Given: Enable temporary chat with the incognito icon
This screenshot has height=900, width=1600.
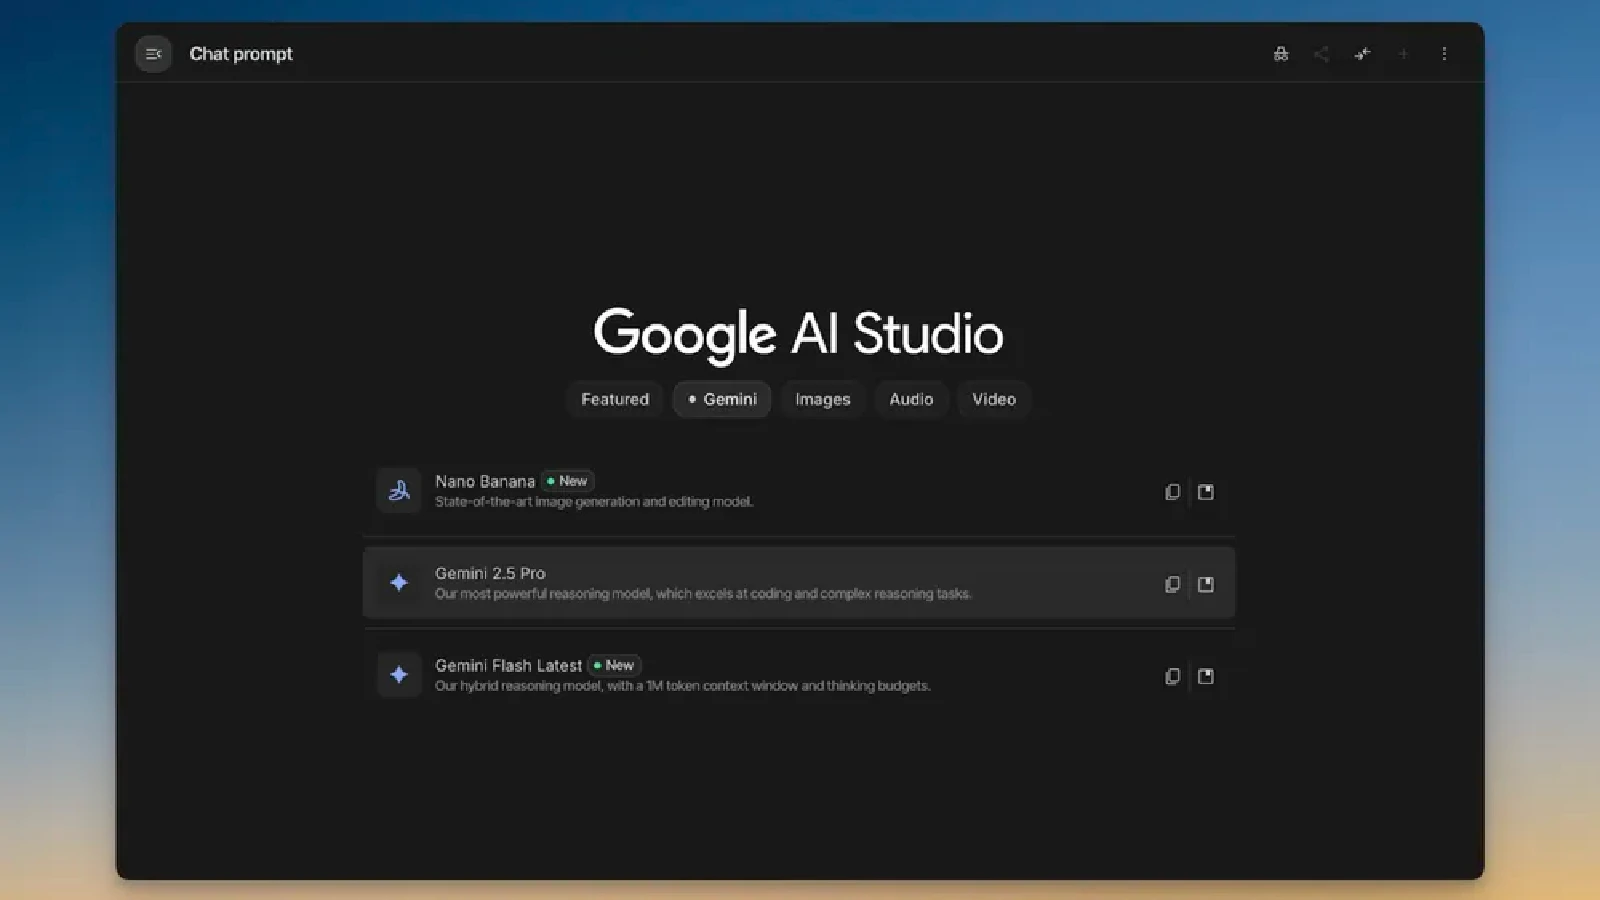Looking at the screenshot, I should pyautogui.click(x=1280, y=54).
